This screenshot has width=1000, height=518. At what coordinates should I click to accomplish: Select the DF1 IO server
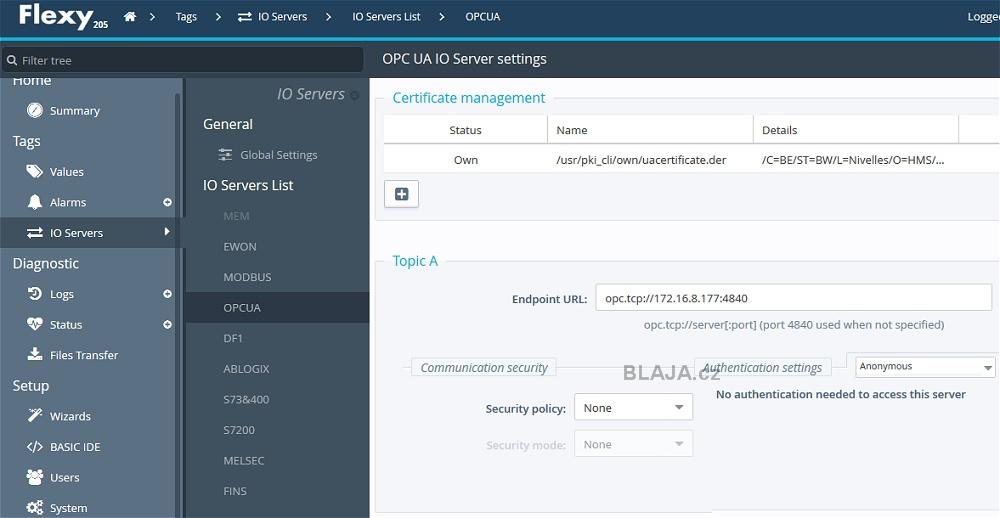(x=233, y=338)
